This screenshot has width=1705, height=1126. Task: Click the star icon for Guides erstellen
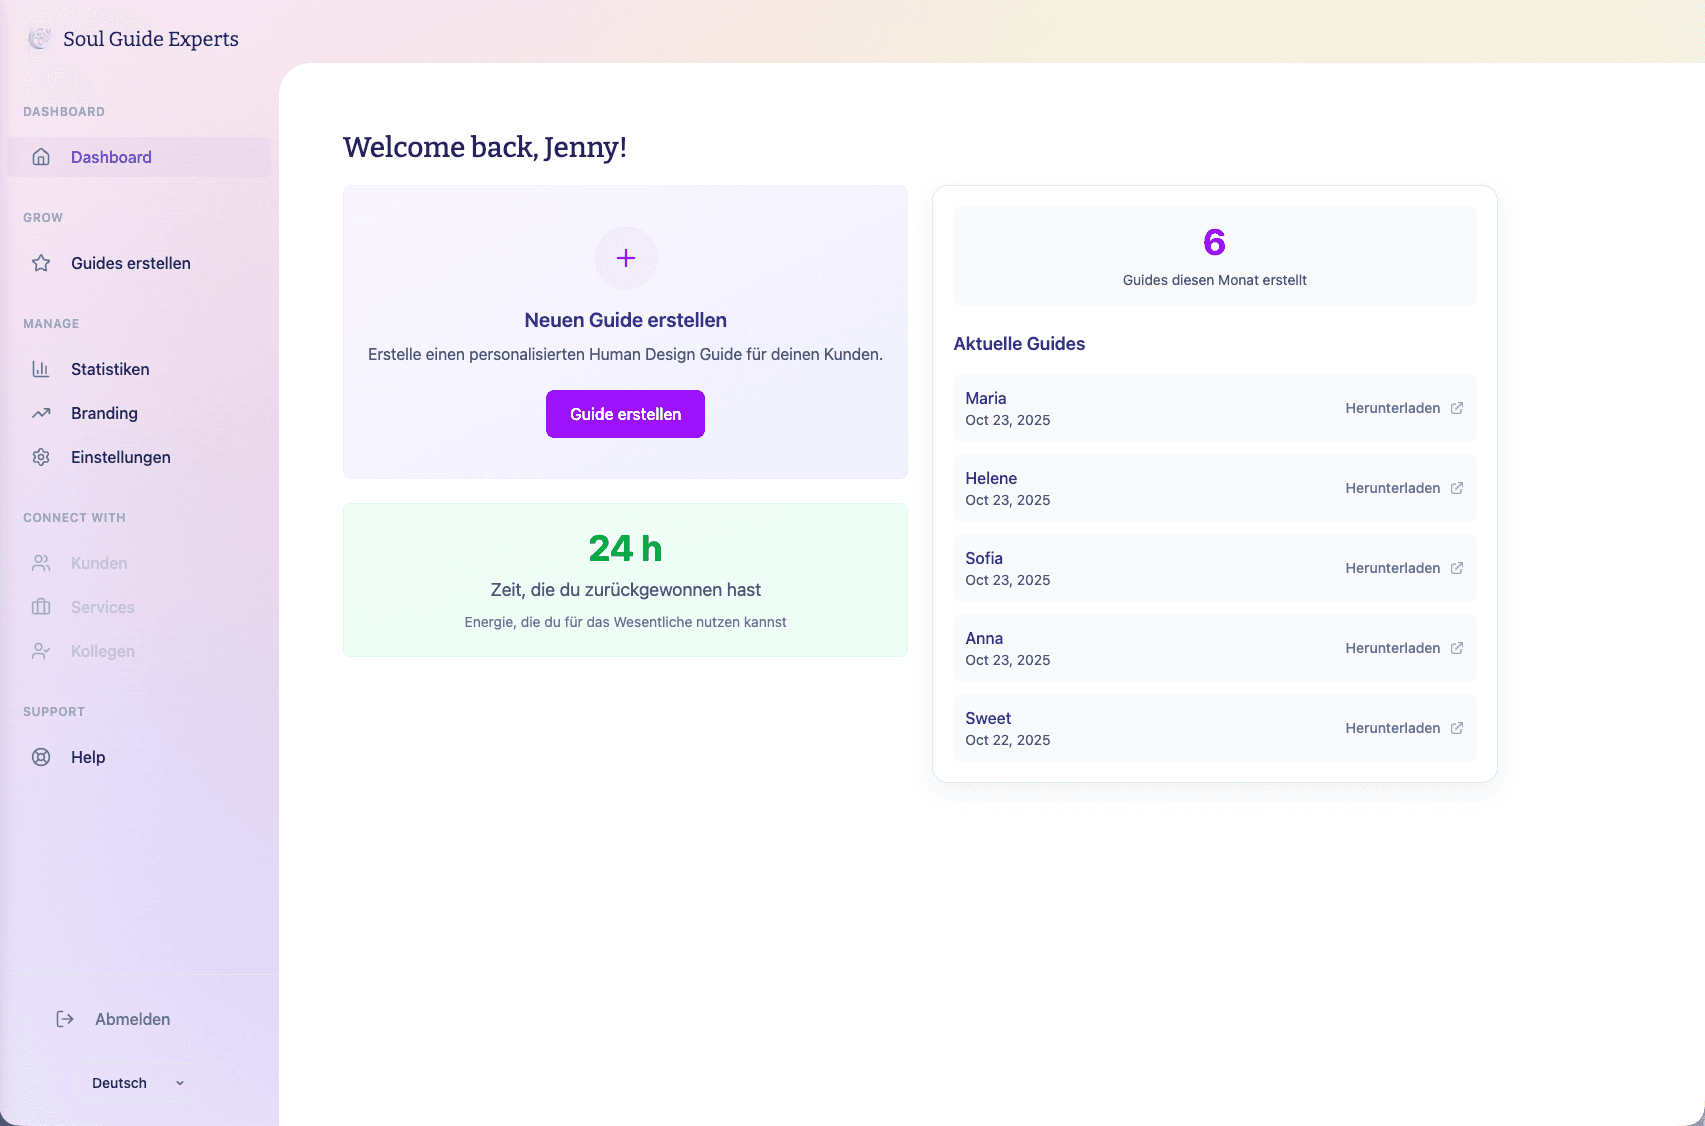point(41,263)
